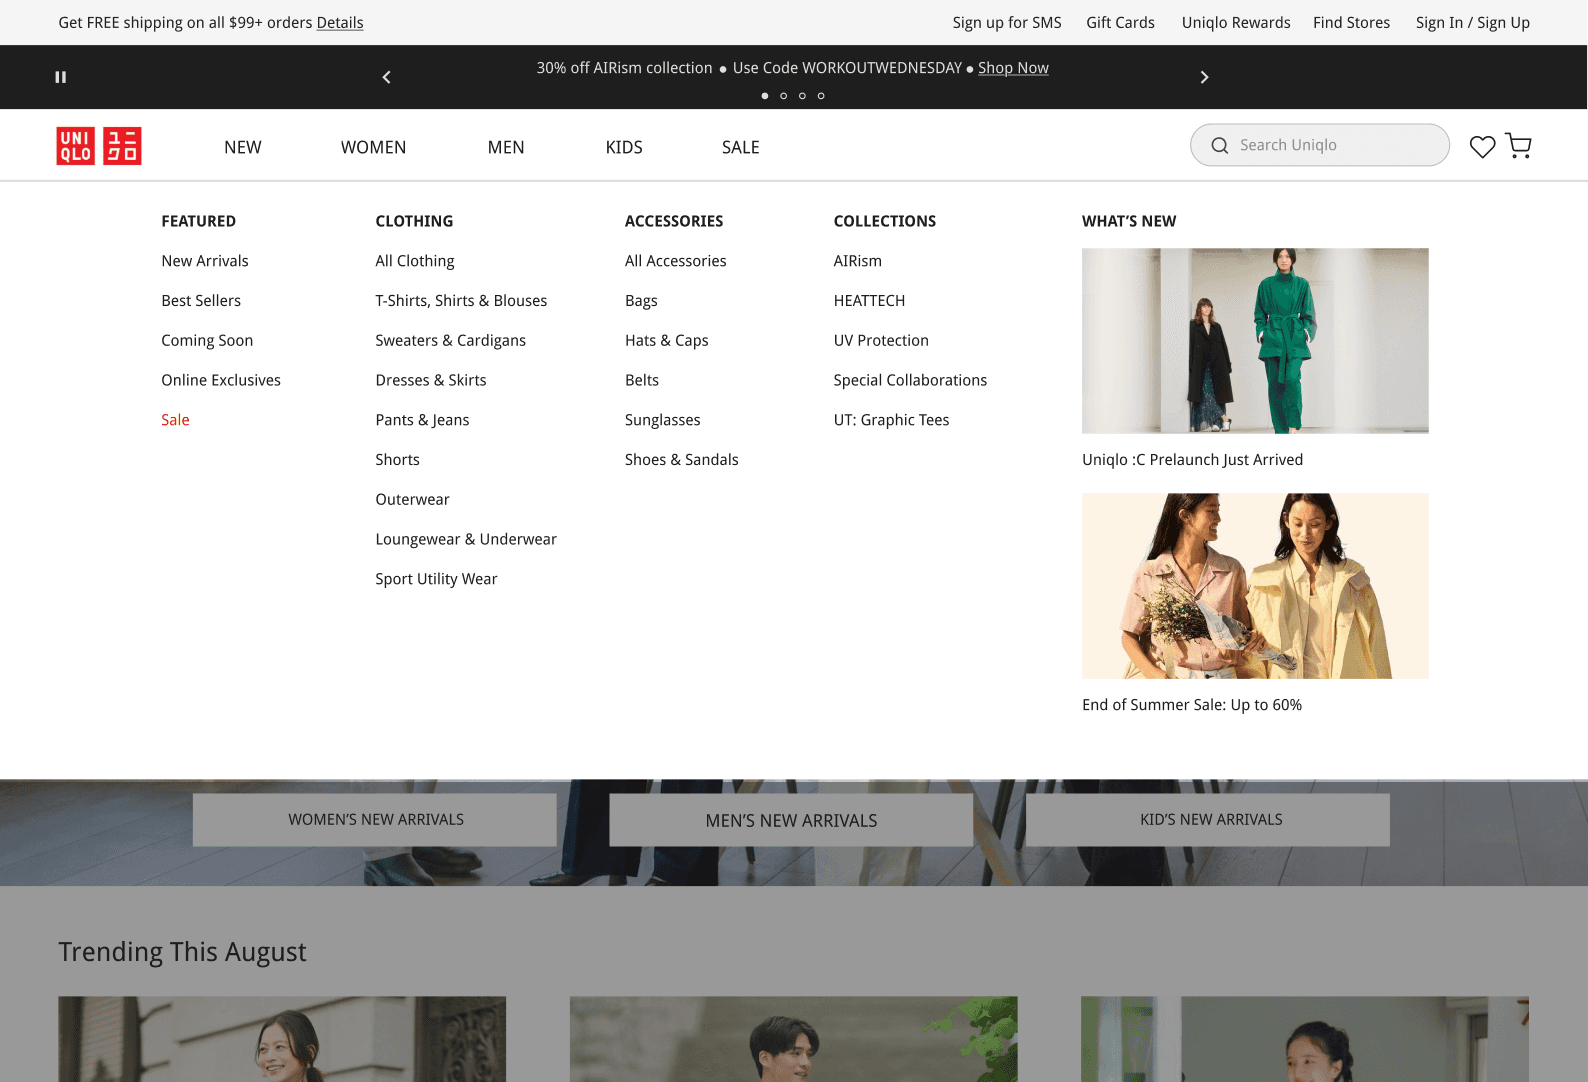Click Uniqlo :C Prelaunch Just Arrived caption

(1192, 460)
